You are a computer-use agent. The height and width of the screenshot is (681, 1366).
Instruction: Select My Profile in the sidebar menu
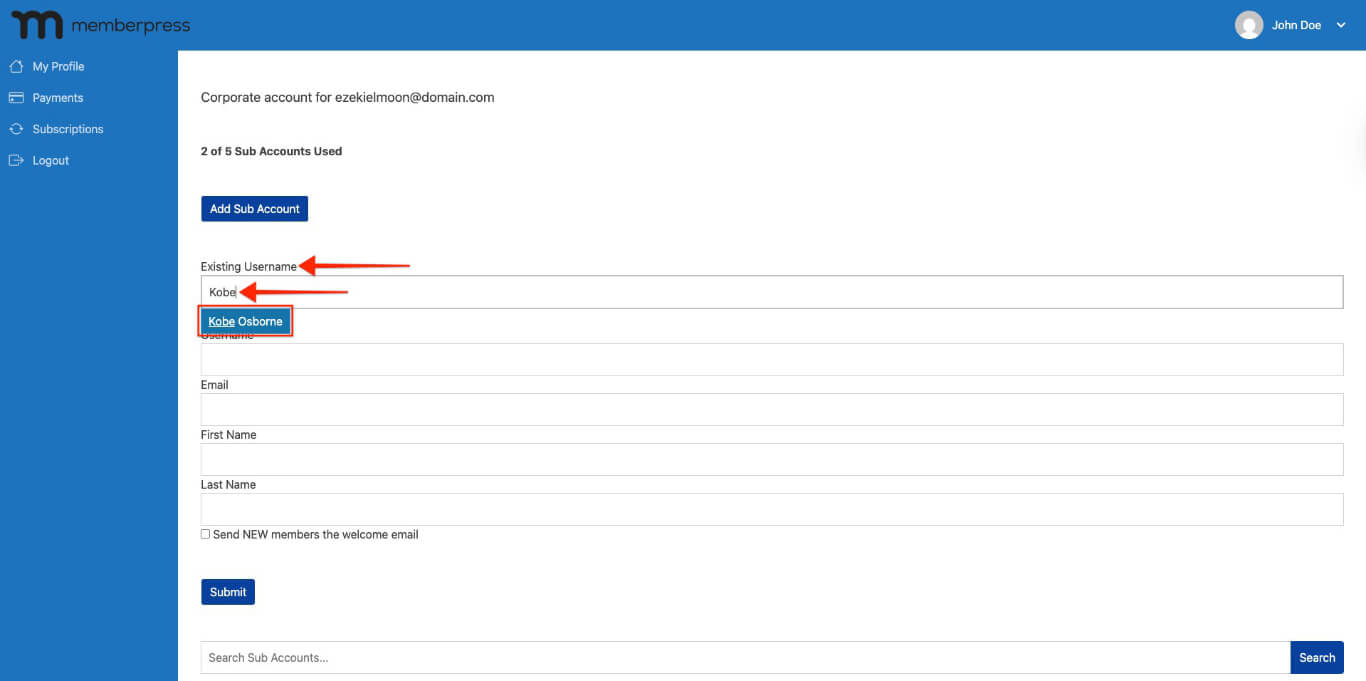point(59,65)
